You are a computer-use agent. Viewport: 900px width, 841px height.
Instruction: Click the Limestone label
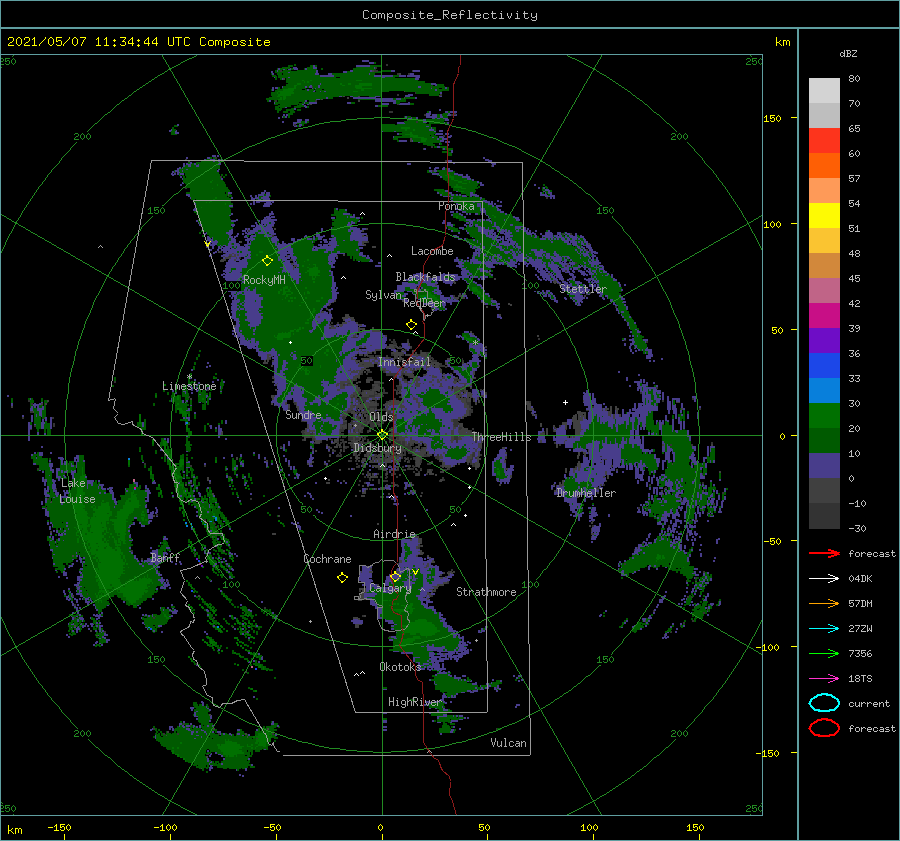[189, 386]
